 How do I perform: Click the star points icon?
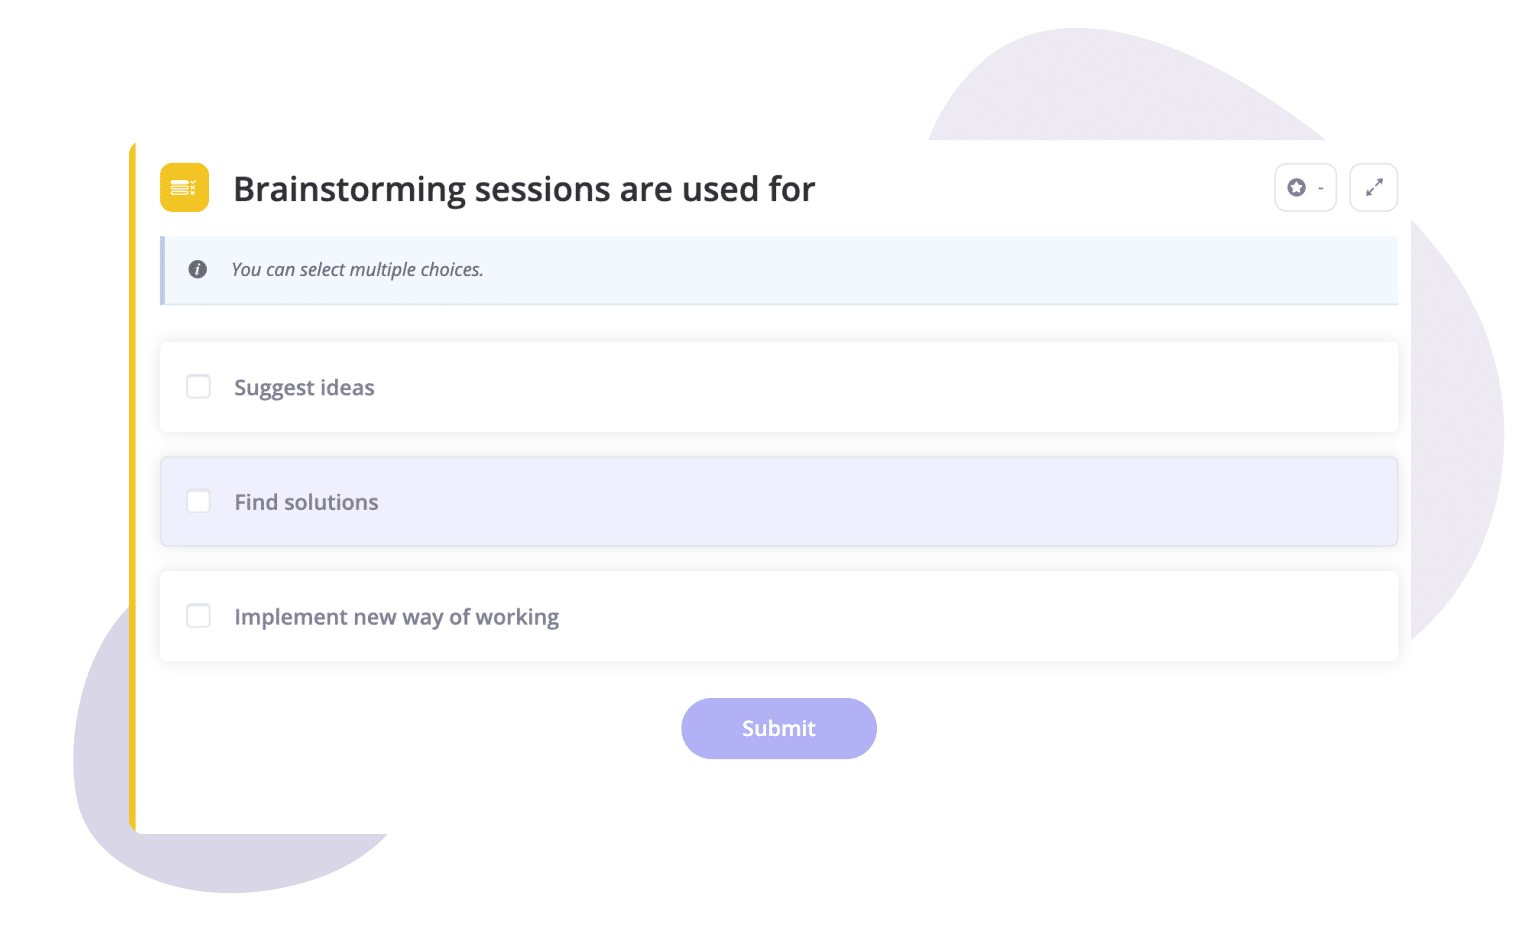1297,188
